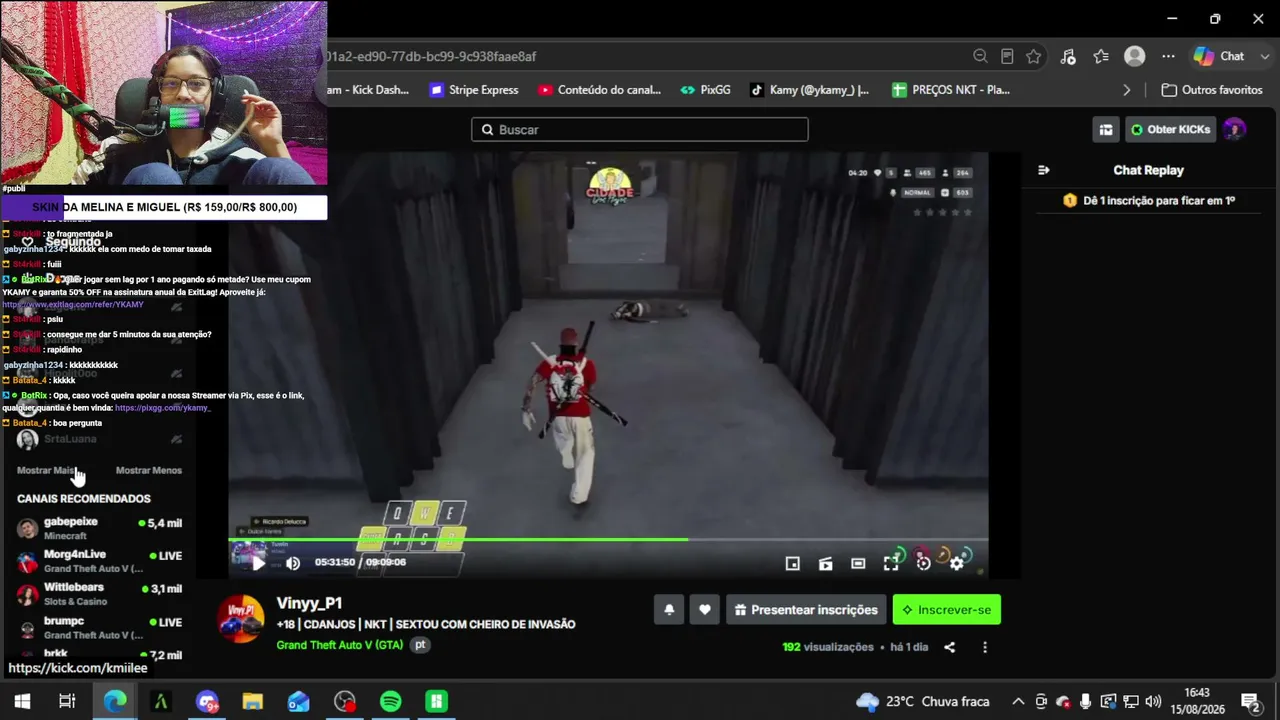Open the media control music icon
This screenshot has width=1280, height=720.
(1068, 56)
